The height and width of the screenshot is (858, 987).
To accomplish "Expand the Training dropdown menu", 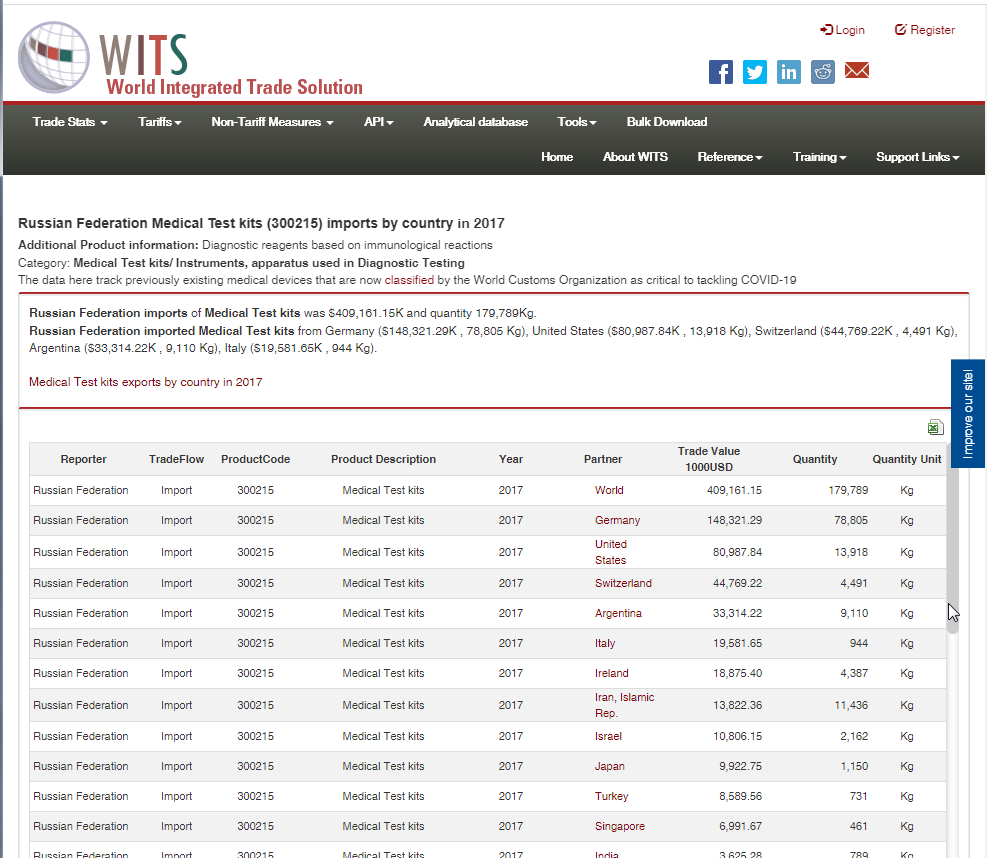I will click(819, 157).
